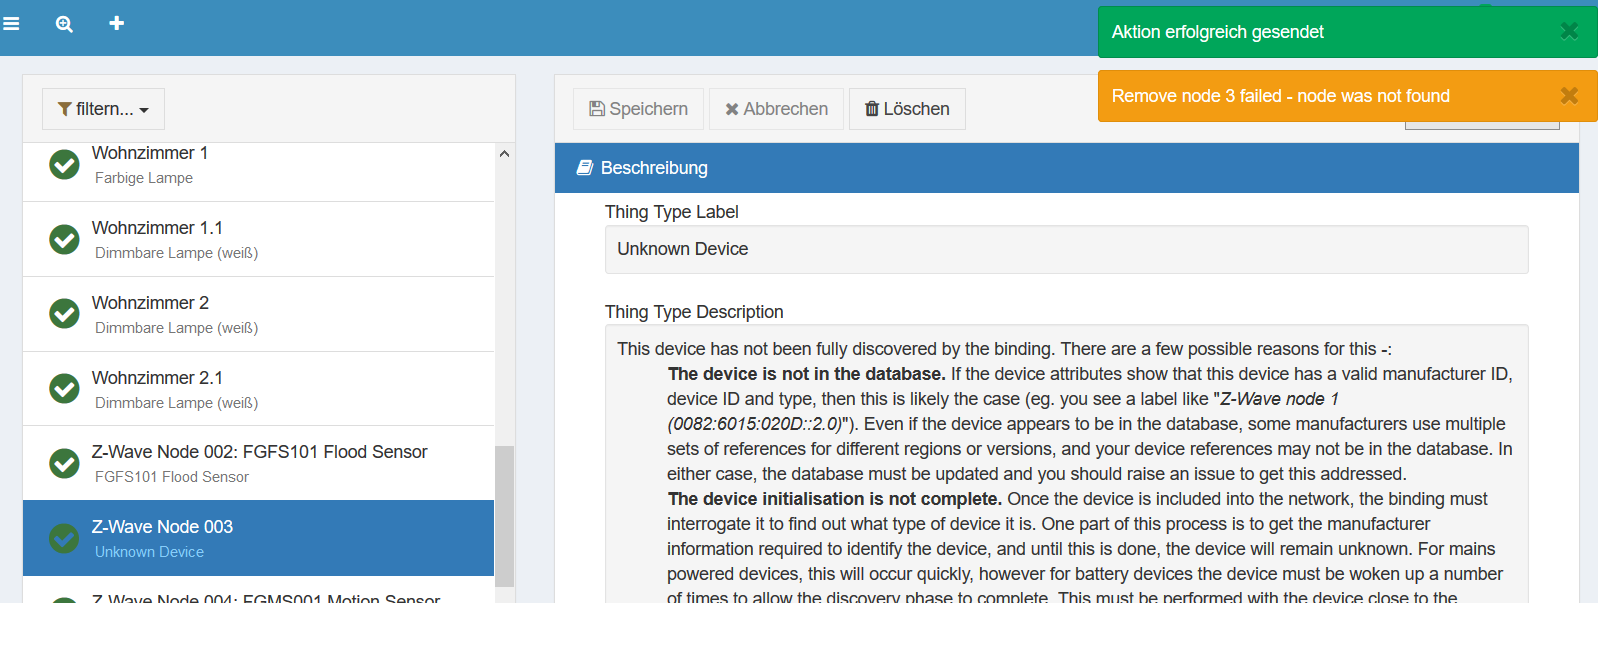Viewport: 1598px width, 648px height.
Task: Click the Speichern button
Action: [638, 109]
